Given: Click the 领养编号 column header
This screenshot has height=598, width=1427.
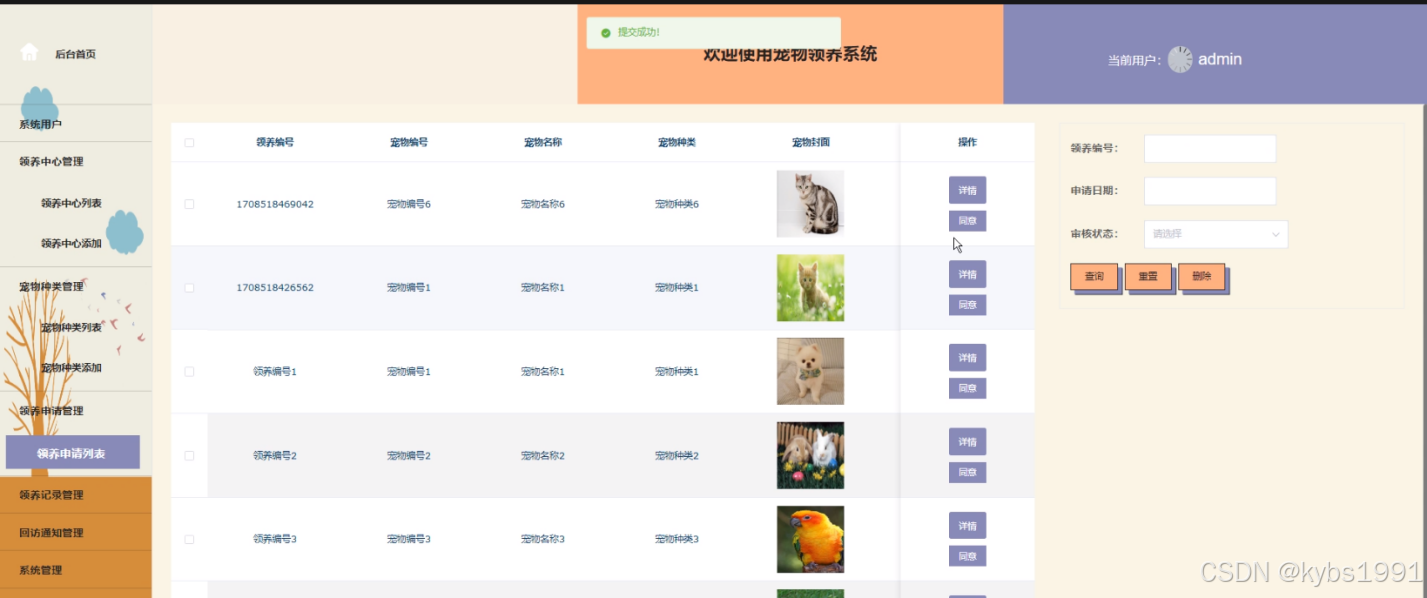Looking at the screenshot, I should (x=275, y=142).
